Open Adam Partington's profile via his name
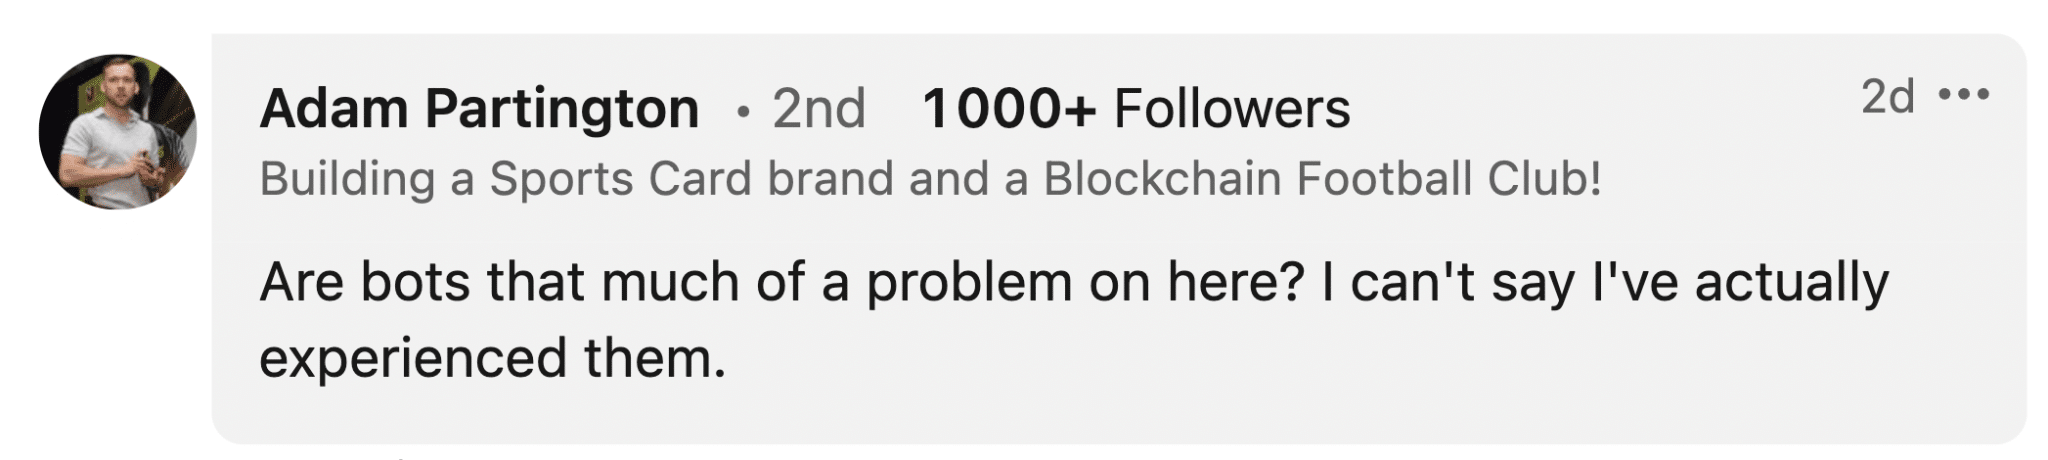 pos(479,108)
